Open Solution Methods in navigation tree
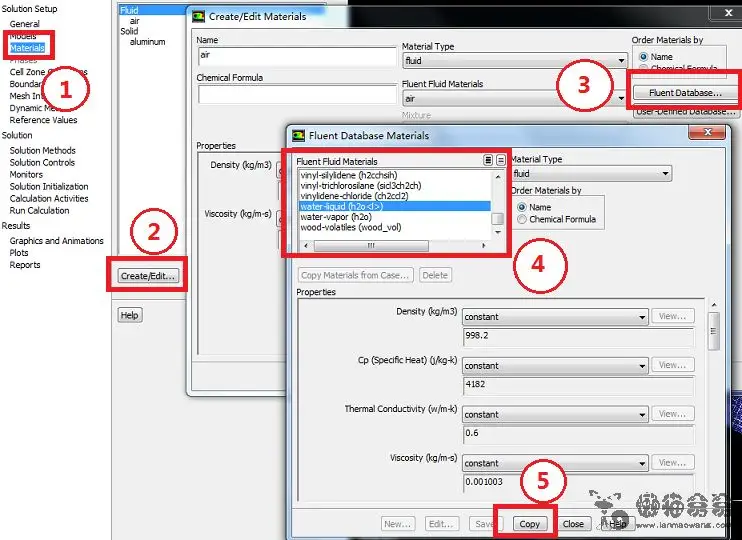Image resolution: width=742 pixels, height=540 pixels. pos(43,150)
